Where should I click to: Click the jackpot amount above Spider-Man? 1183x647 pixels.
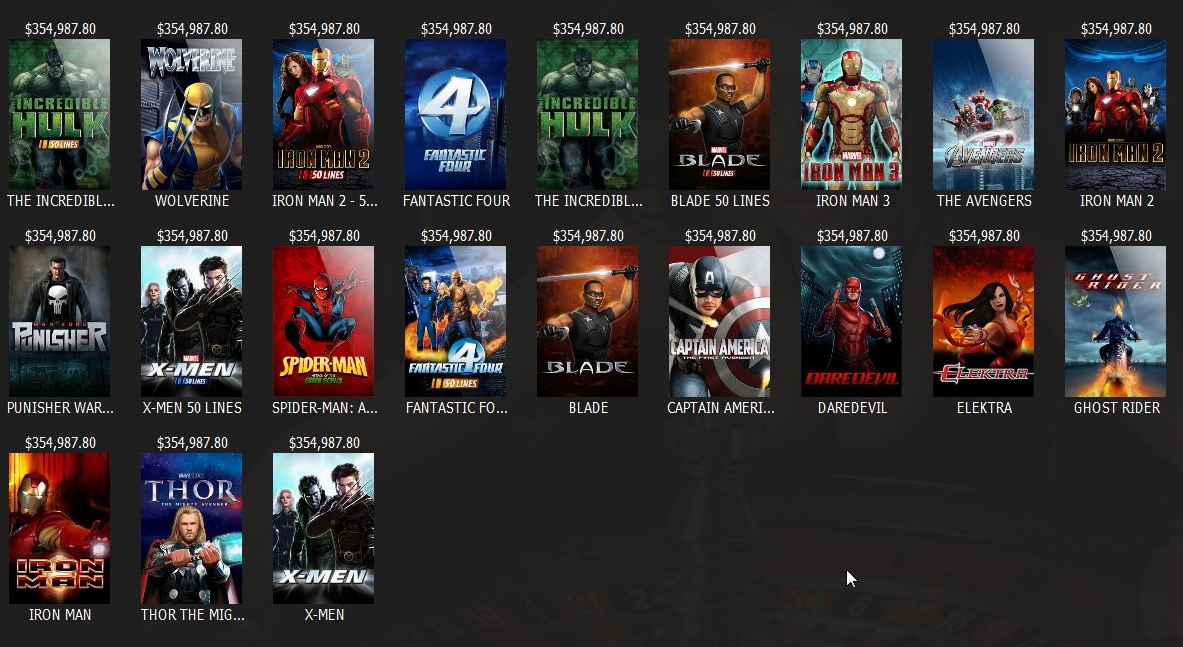[324, 235]
